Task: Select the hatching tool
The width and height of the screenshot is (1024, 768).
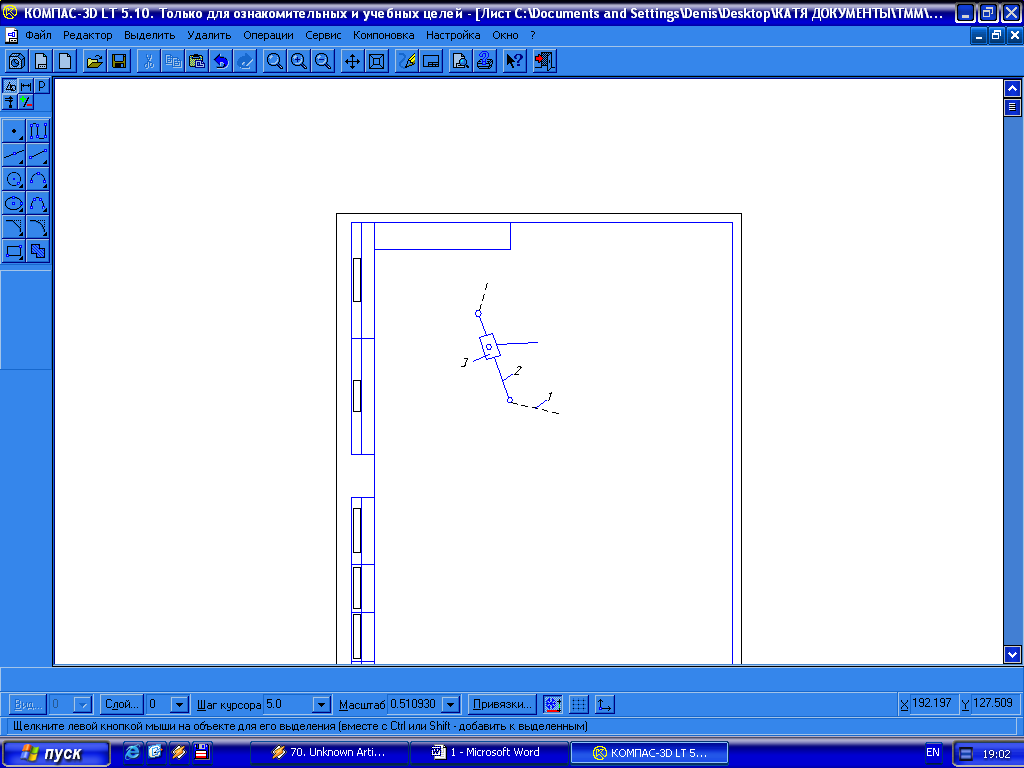Action: (38, 251)
